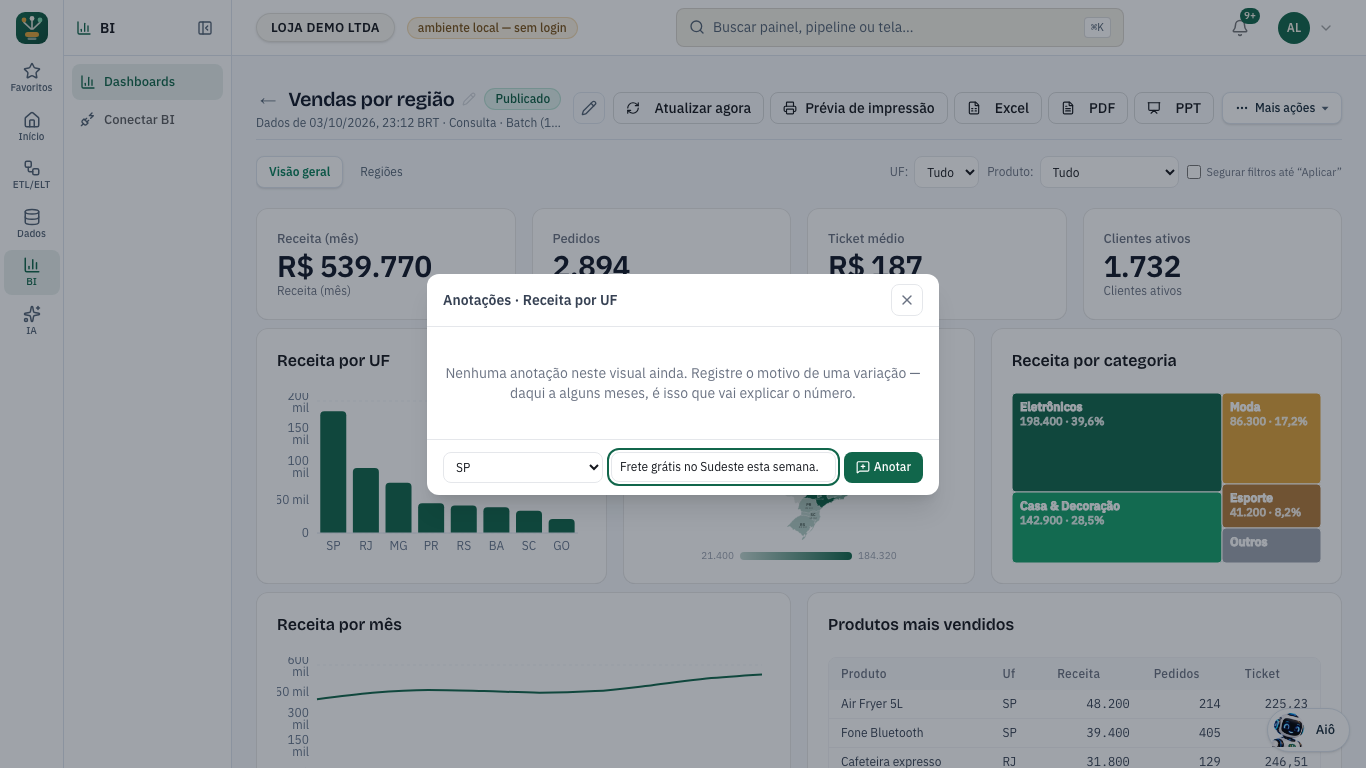Open Prévia de impressão

(x=858, y=108)
